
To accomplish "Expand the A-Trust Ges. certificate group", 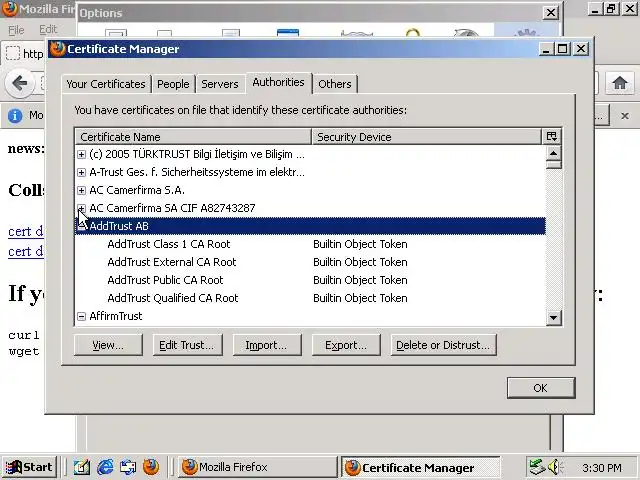I will pos(81,172).
